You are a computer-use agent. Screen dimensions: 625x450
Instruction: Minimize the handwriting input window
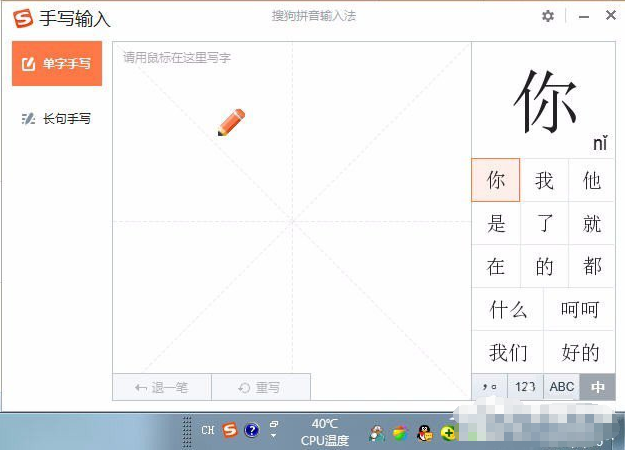584,17
